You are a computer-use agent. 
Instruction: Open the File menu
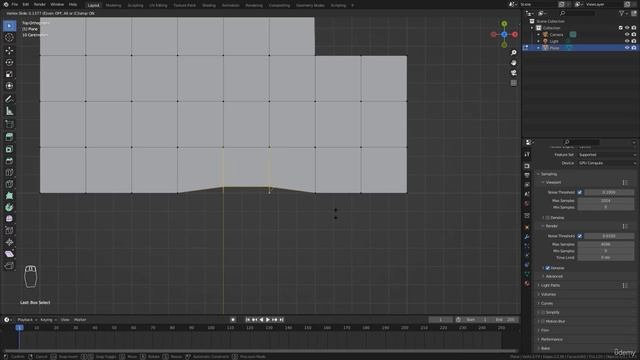click(15, 4)
